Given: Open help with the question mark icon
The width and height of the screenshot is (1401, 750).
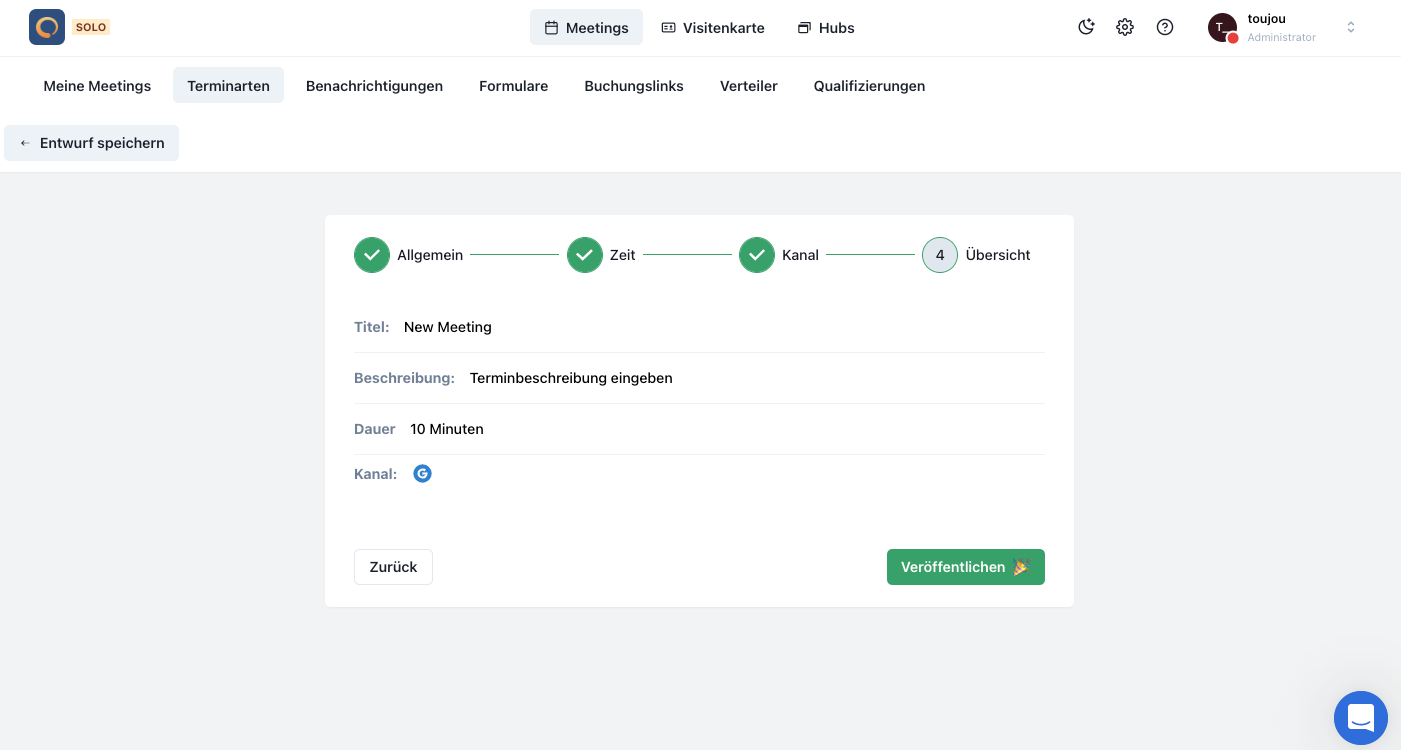Looking at the screenshot, I should pyautogui.click(x=1165, y=27).
